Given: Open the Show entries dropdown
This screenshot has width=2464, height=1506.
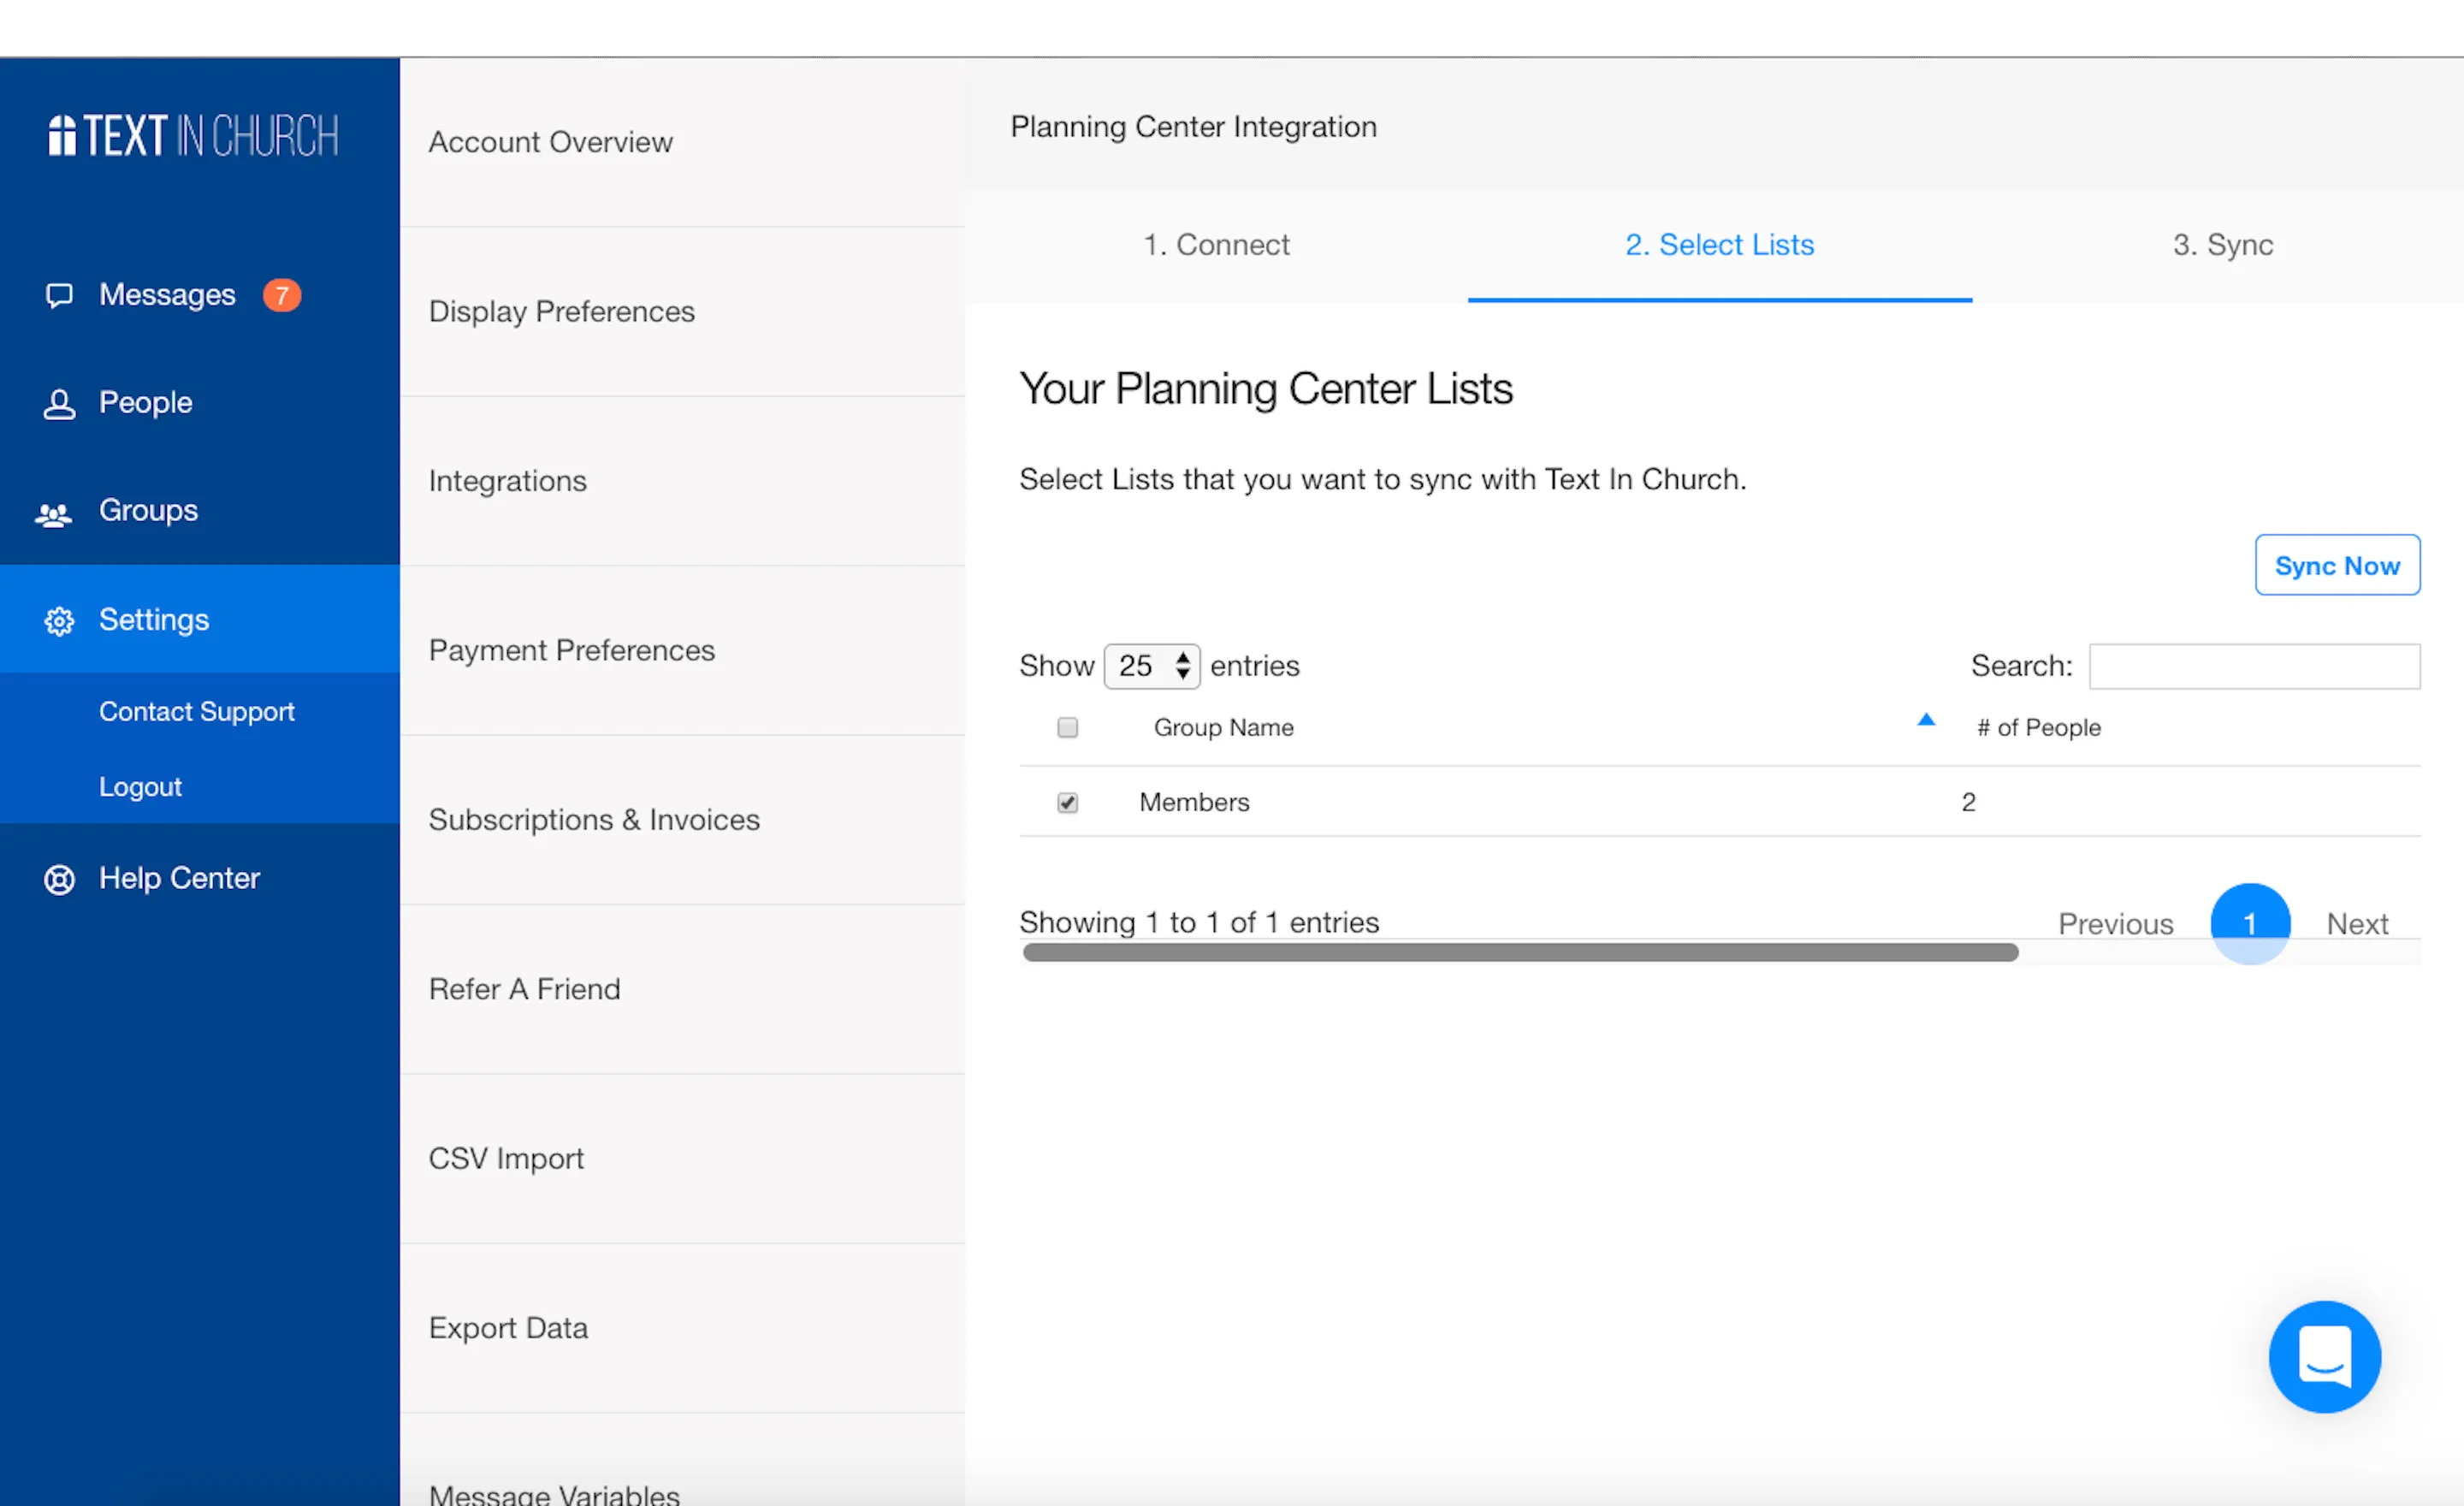Looking at the screenshot, I should [1151, 666].
